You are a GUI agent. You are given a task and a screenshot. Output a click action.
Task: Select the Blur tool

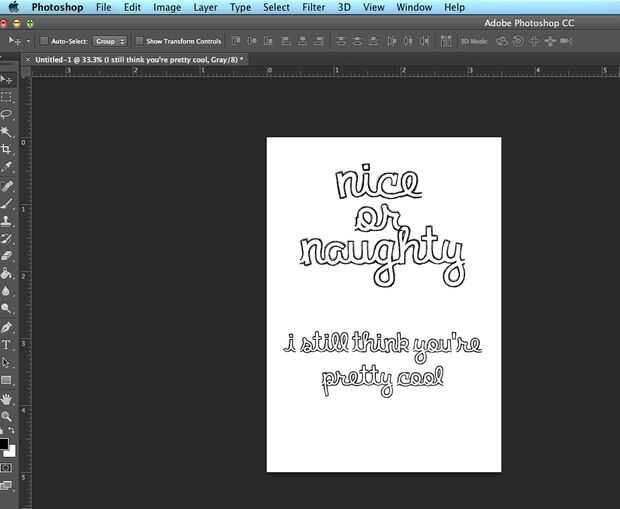[6, 291]
